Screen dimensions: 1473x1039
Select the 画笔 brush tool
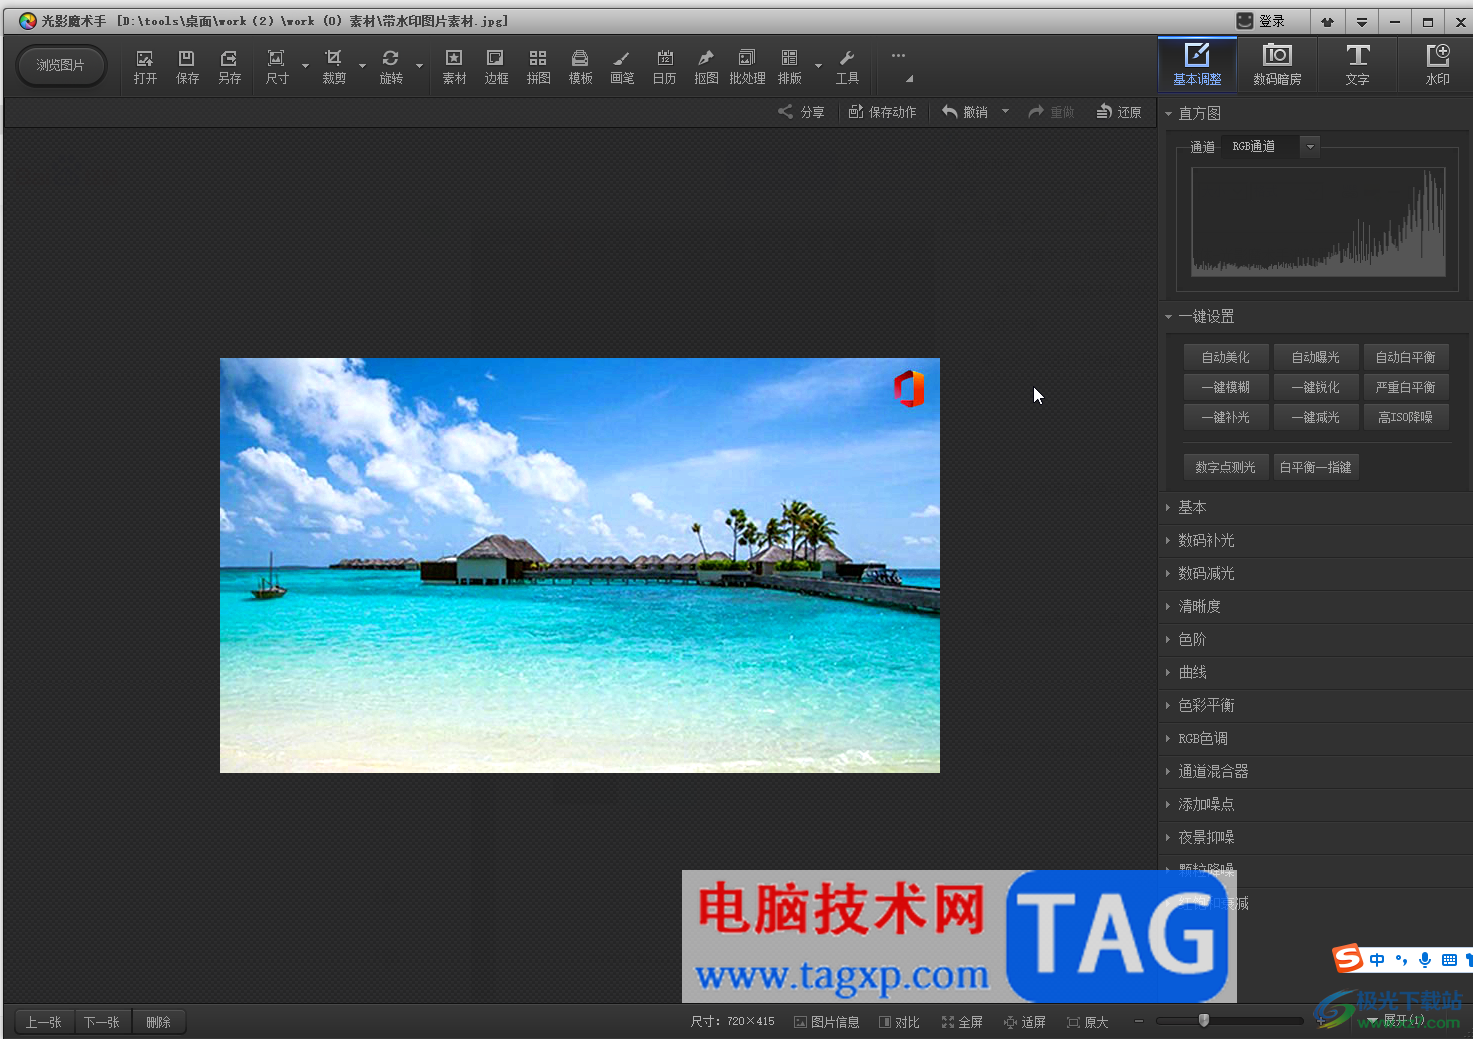tap(622, 67)
